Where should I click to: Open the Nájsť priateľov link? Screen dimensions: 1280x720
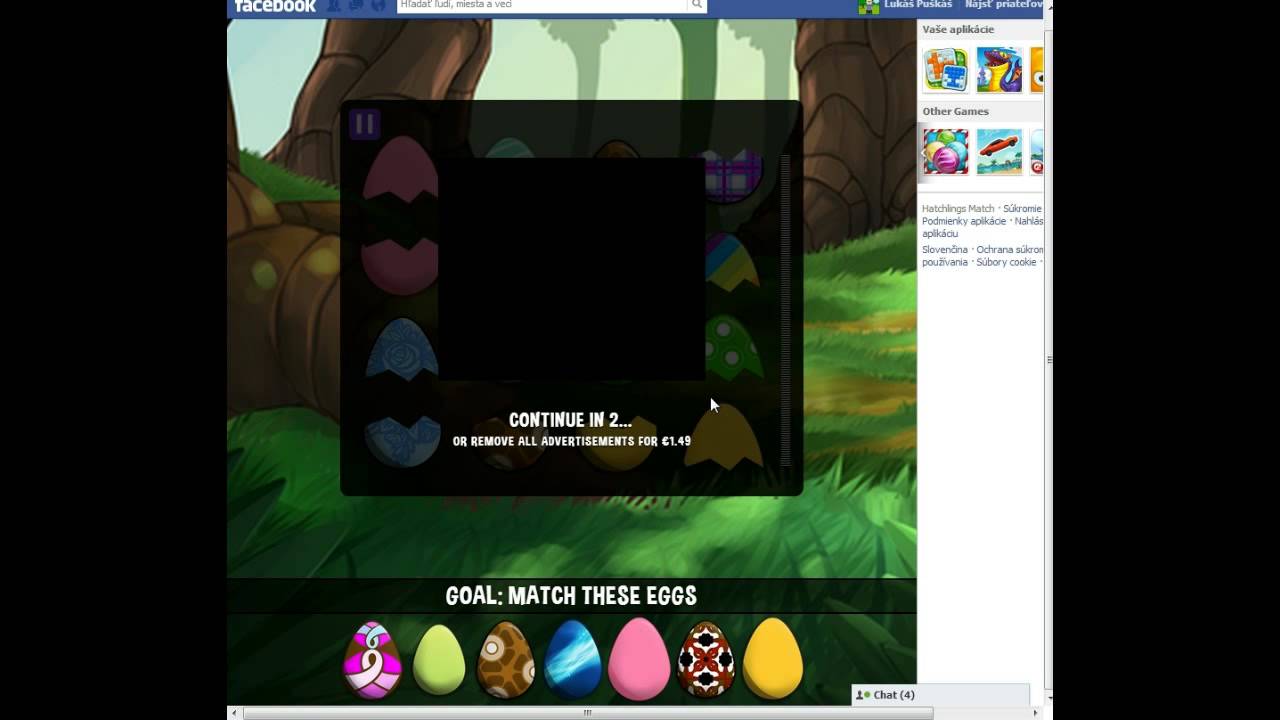[x=1004, y=5]
